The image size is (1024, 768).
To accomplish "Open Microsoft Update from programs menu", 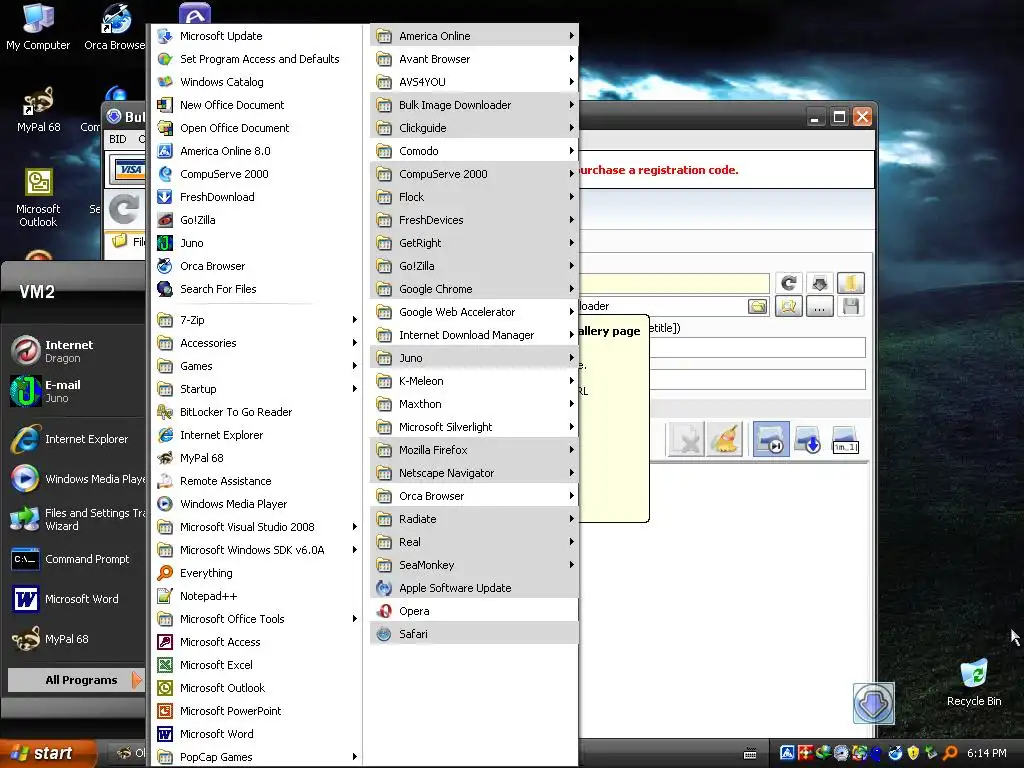I will 256,36.
